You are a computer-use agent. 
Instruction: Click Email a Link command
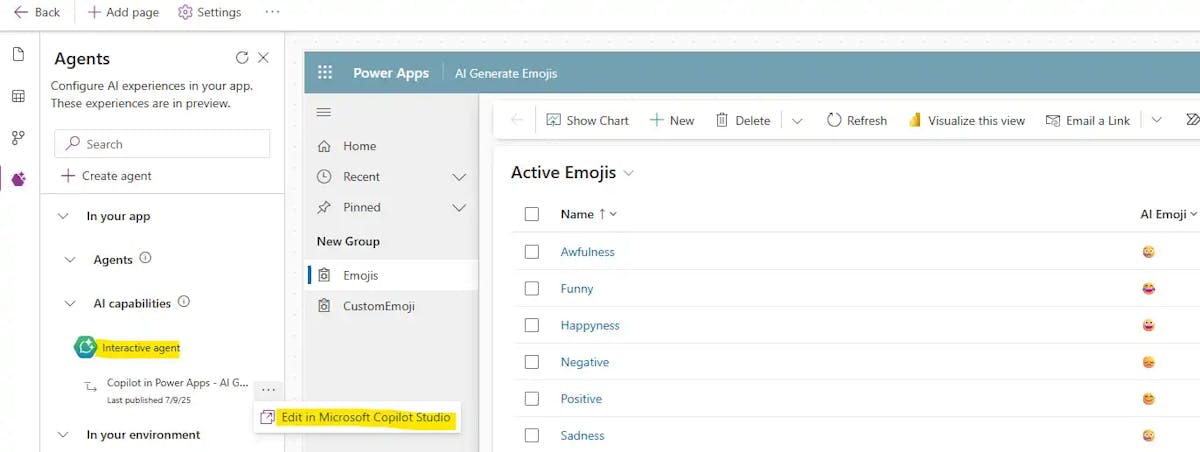point(1088,120)
